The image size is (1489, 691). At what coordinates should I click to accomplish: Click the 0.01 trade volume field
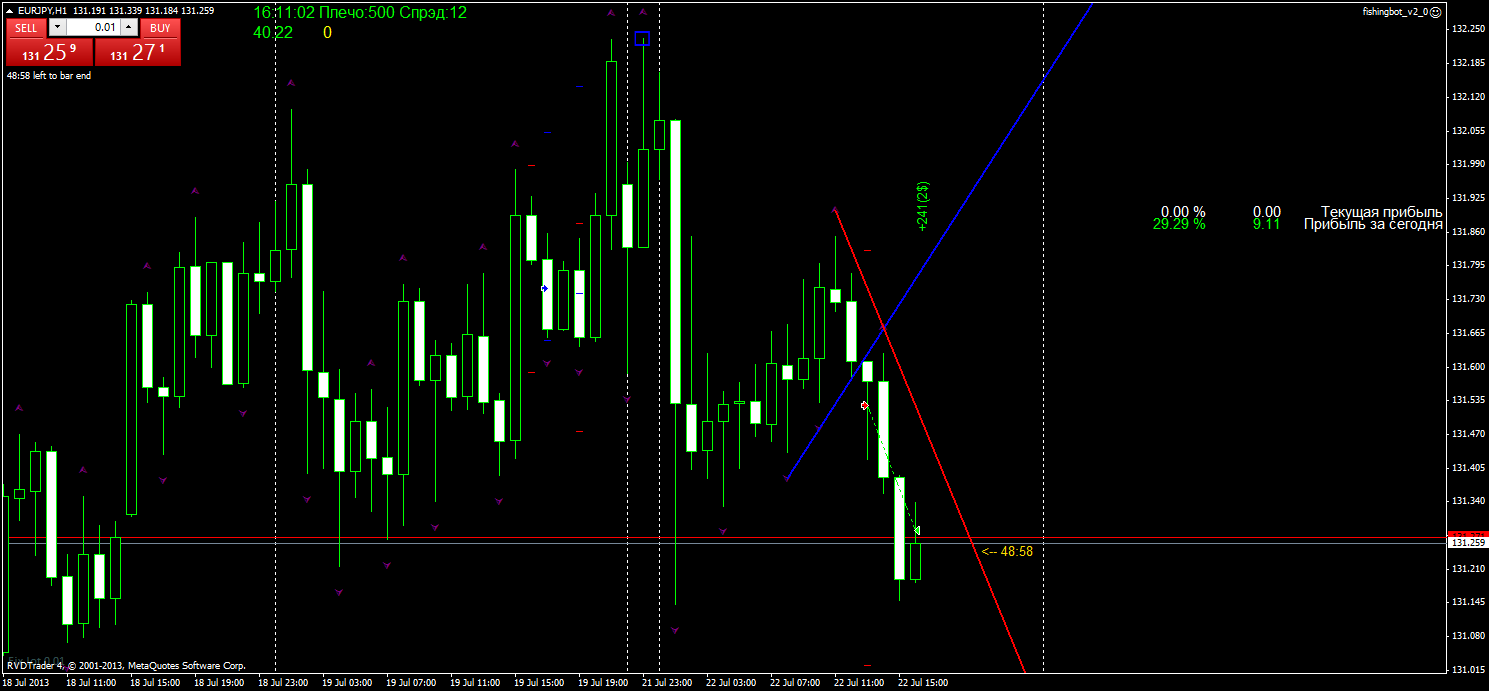tap(94, 28)
